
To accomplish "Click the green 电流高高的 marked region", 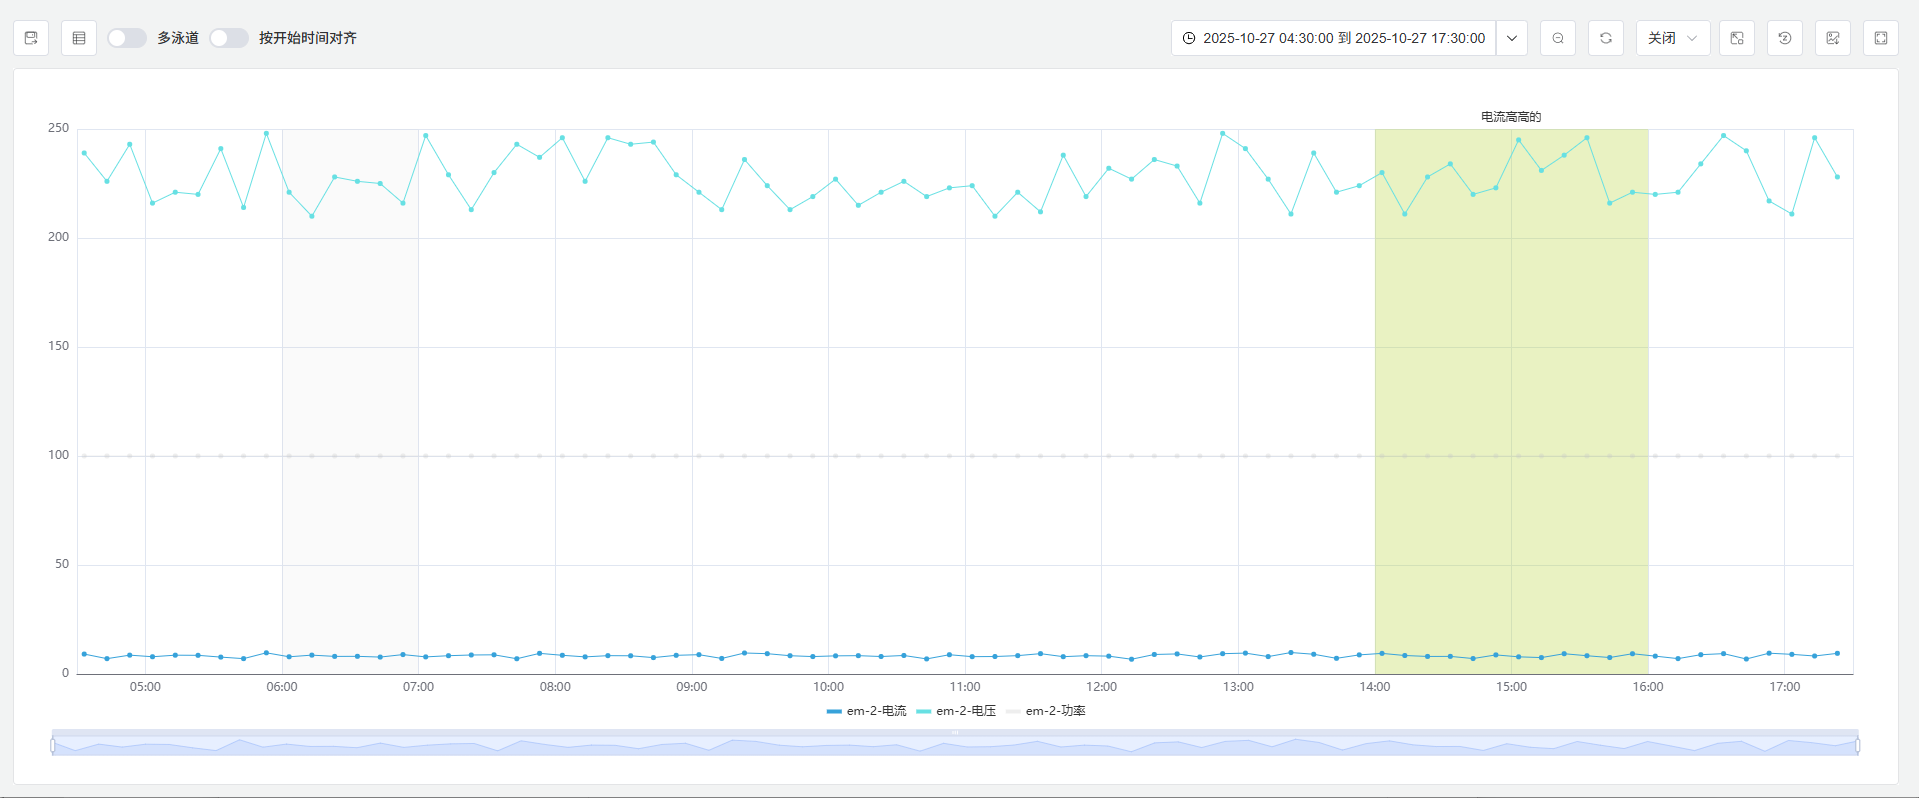I will tap(1510, 400).
